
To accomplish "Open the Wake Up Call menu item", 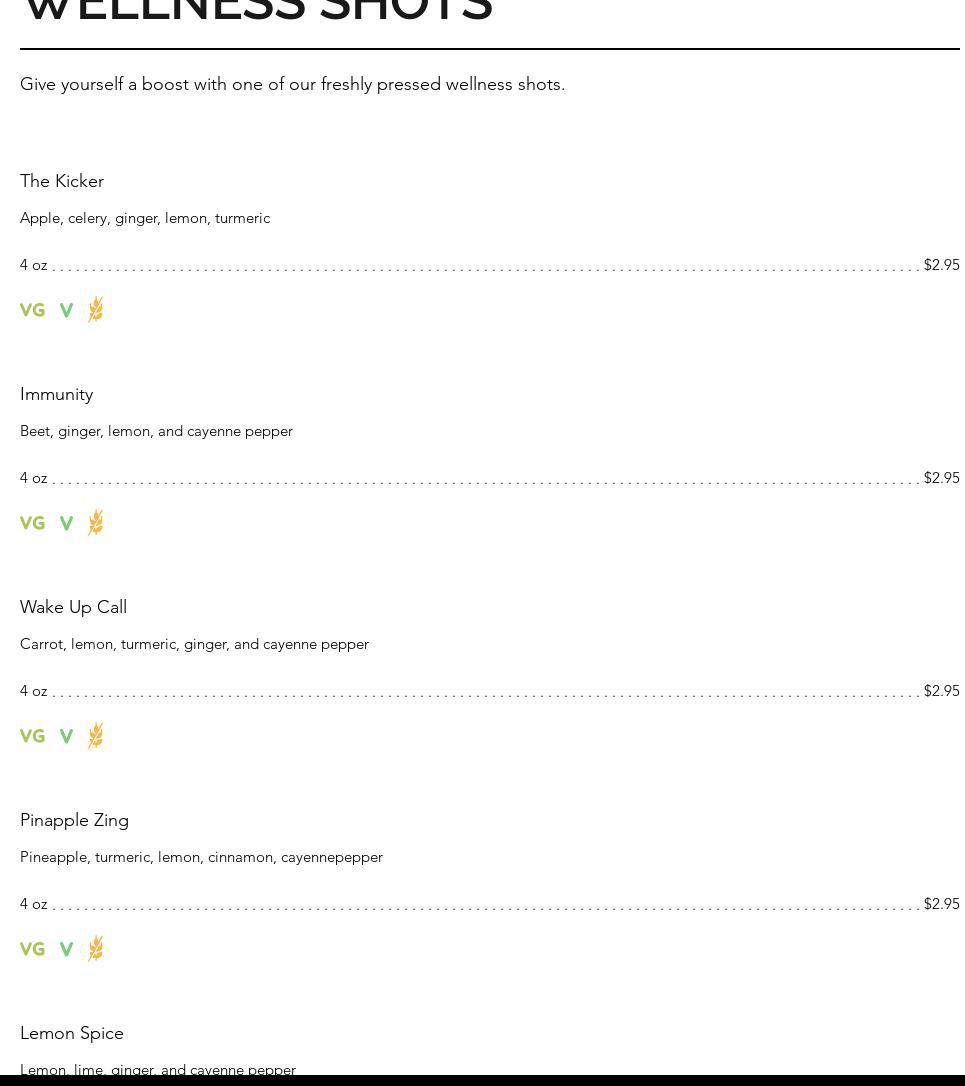I will (x=73, y=607).
